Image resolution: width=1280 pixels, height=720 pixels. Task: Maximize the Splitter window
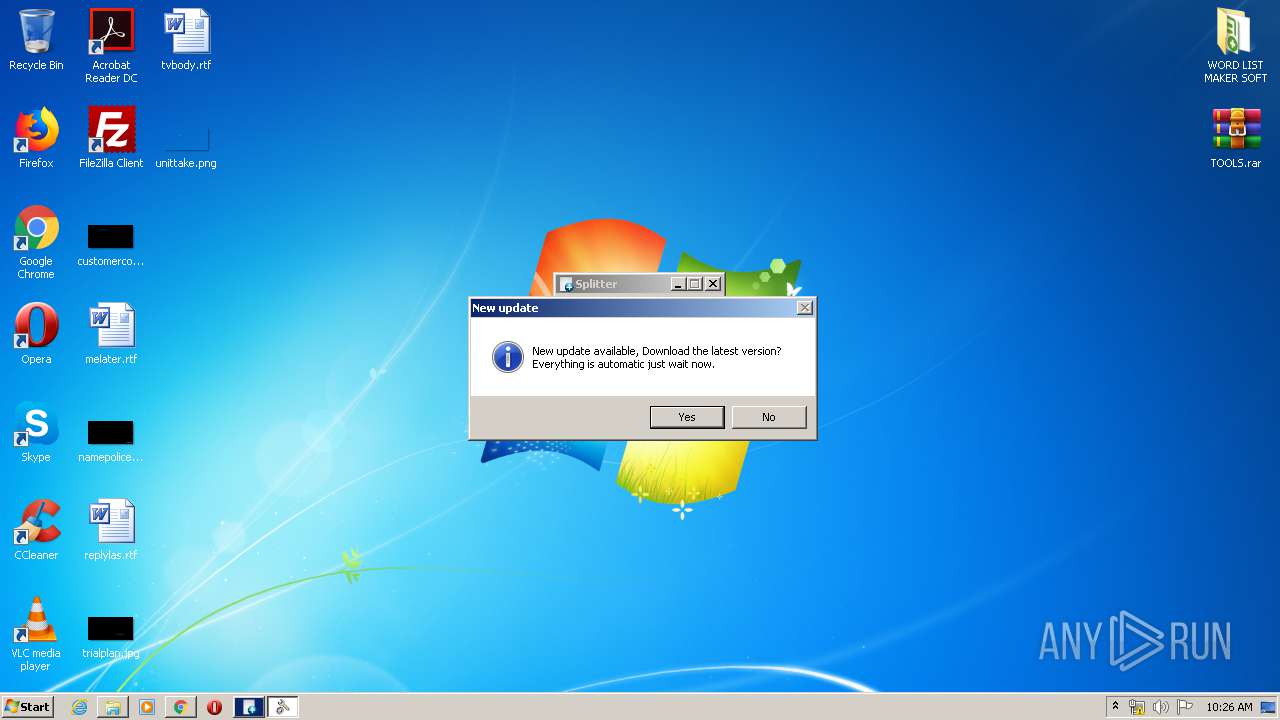[695, 284]
